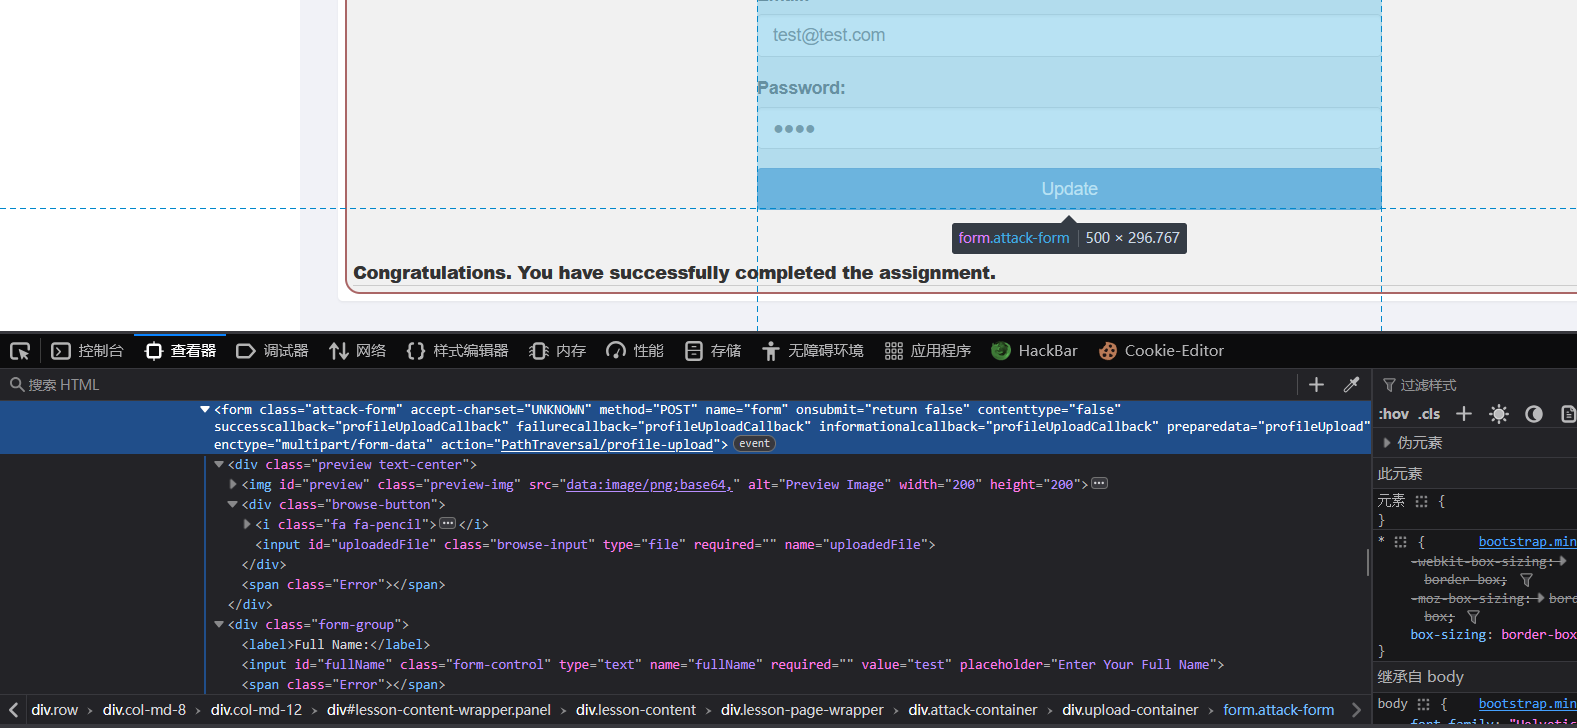Image resolution: width=1577 pixels, height=728 pixels.
Task: Switch to the Network tab
Action: pyautogui.click(x=358, y=351)
